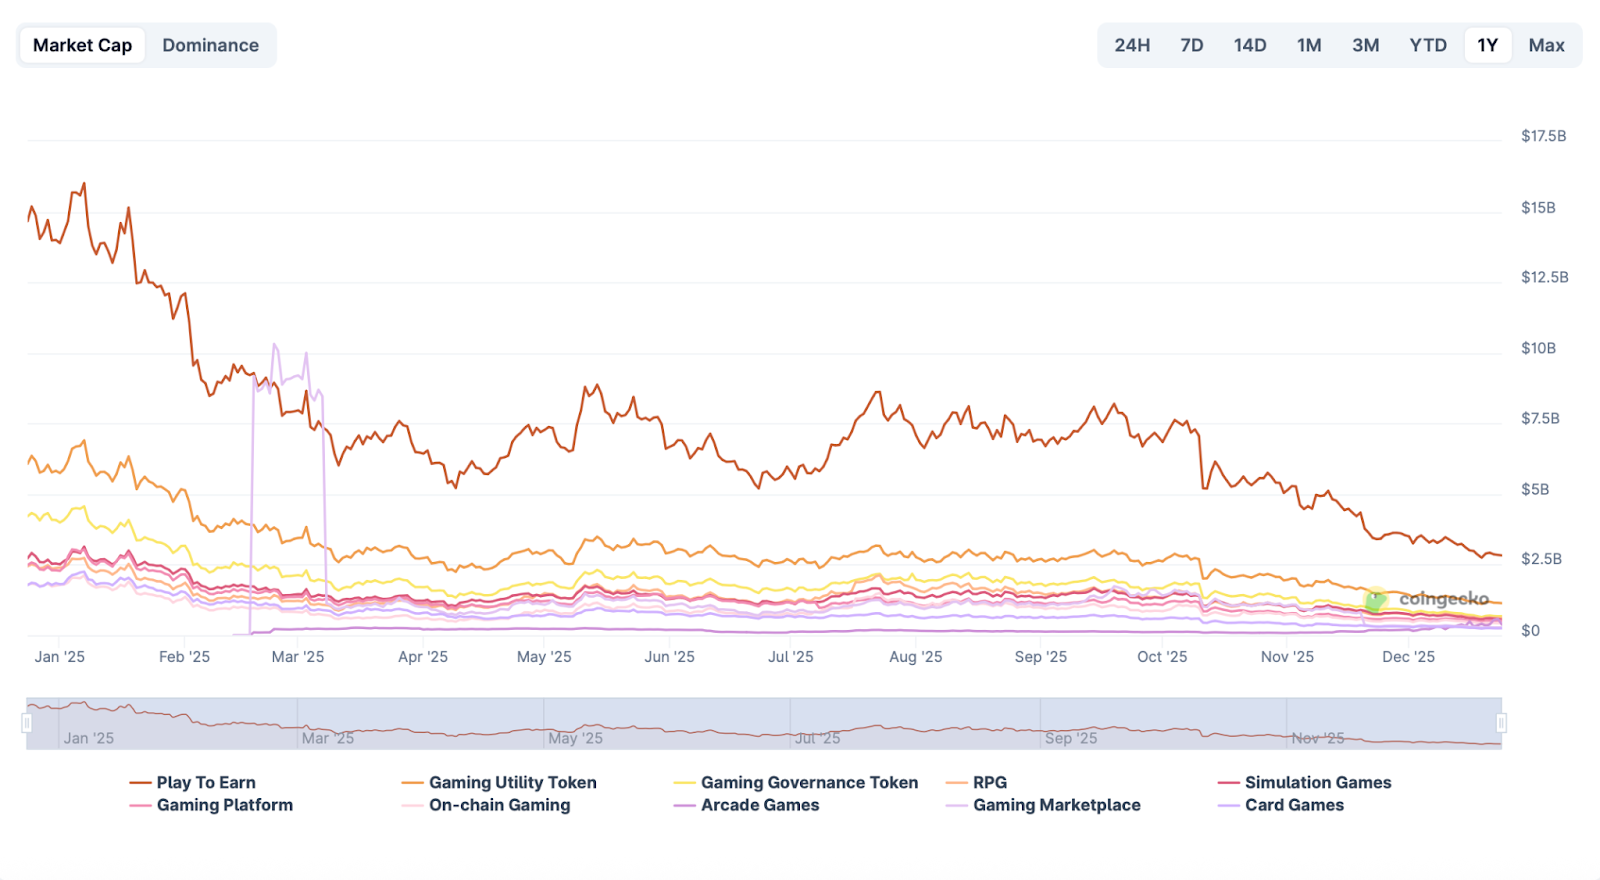Toggle Gaming Platform legend item
This screenshot has height=880, width=1600.
pos(224,805)
